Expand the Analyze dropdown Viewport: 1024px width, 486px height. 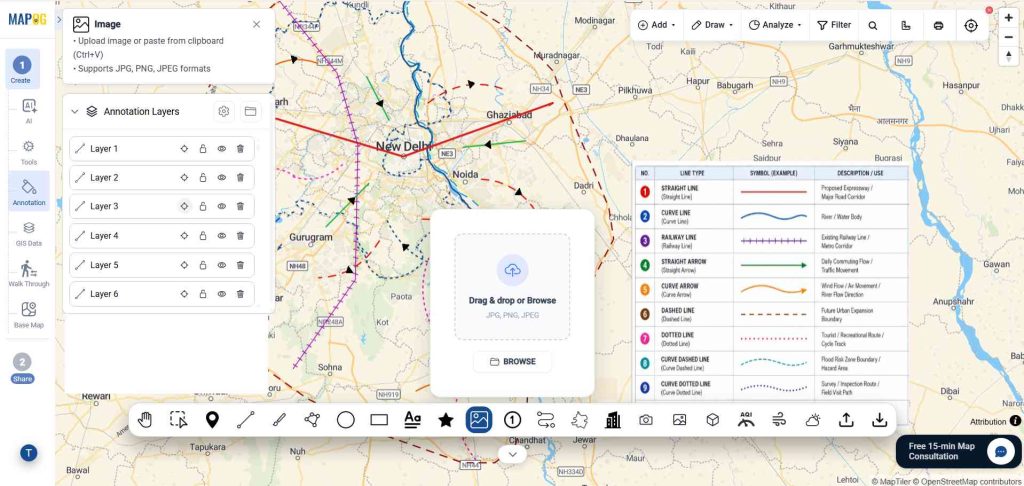coord(775,25)
